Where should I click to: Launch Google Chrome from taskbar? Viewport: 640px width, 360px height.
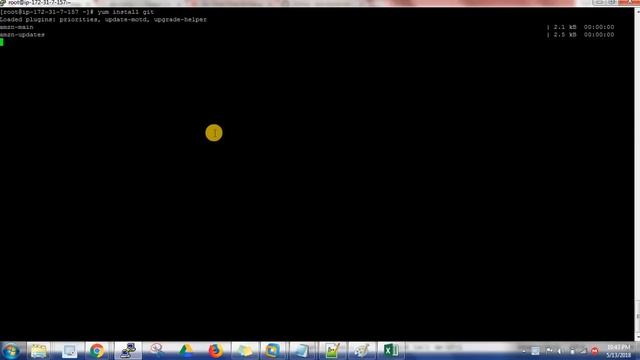97,351
